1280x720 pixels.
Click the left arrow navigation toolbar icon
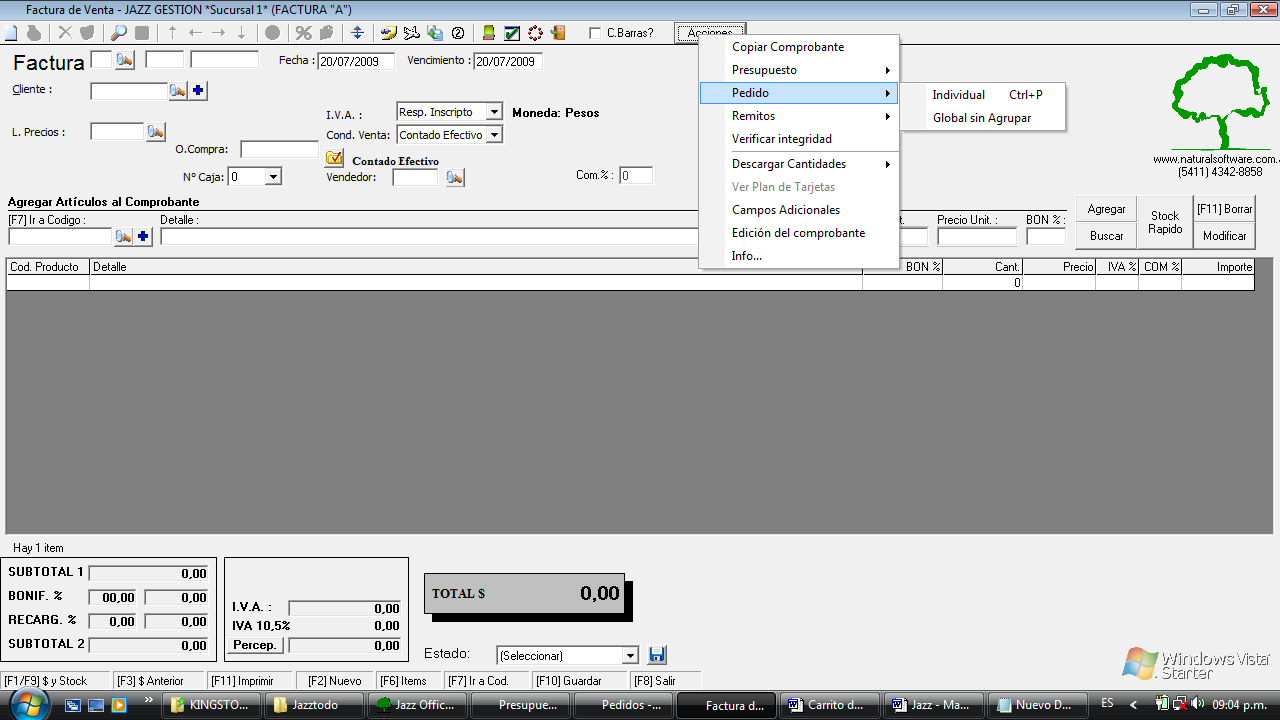click(x=195, y=33)
